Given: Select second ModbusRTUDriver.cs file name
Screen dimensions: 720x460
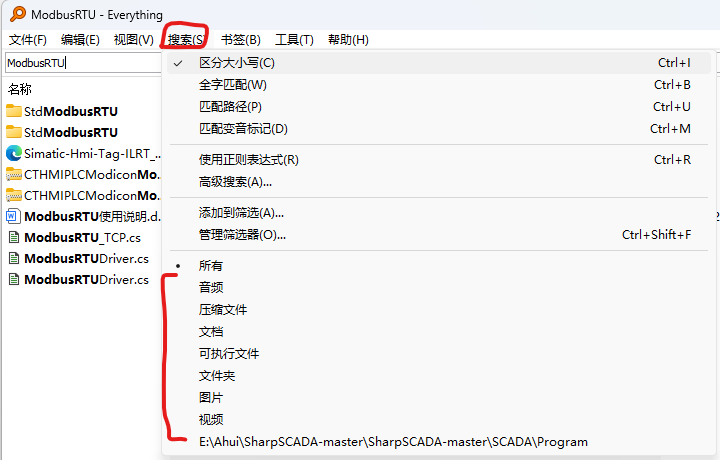Looking at the screenshot, I should (x=86, y=280).
